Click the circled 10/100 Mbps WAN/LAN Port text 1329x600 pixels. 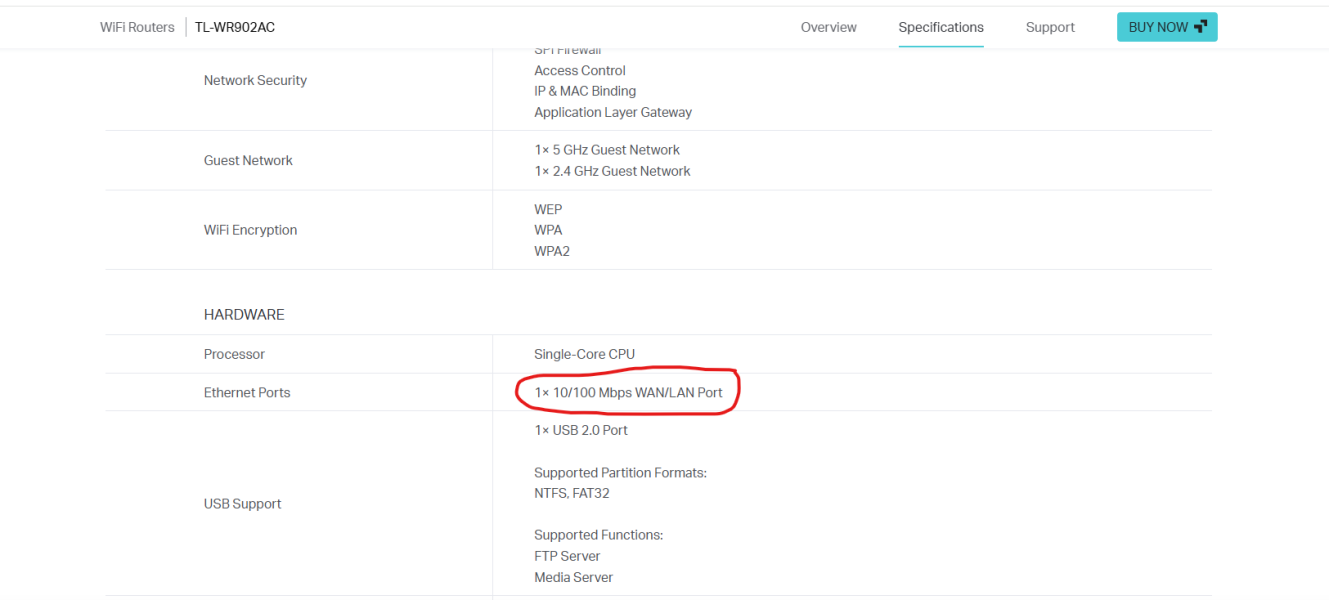pos(628,393)
